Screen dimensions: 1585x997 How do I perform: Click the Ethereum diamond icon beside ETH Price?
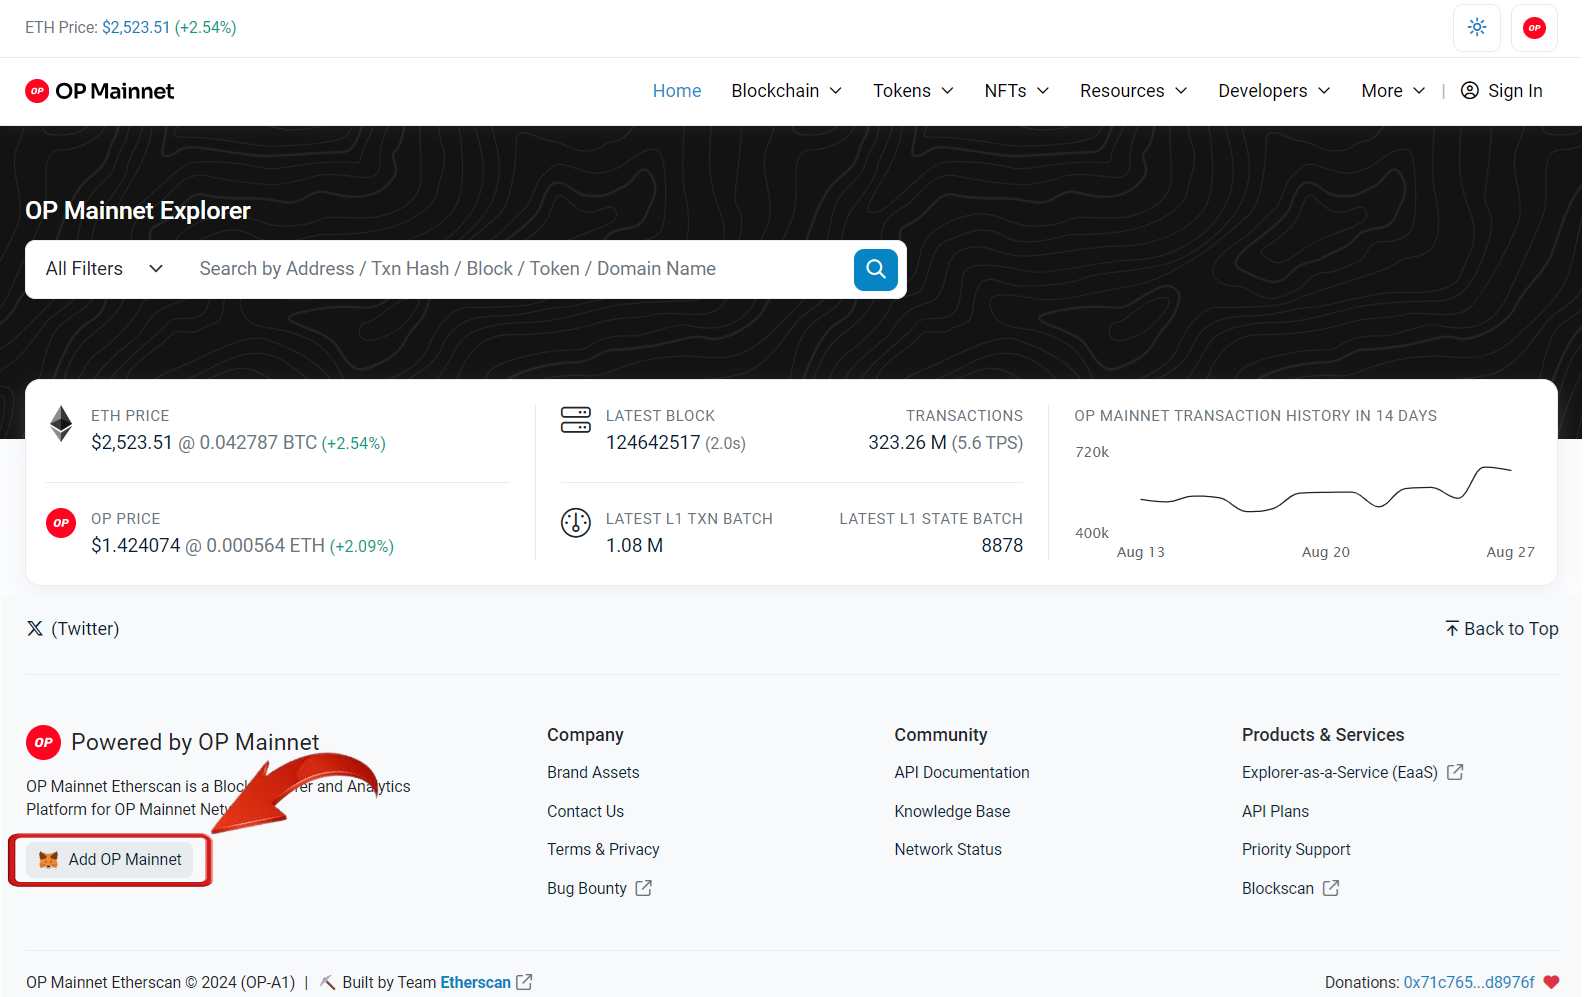coord(61,424)
